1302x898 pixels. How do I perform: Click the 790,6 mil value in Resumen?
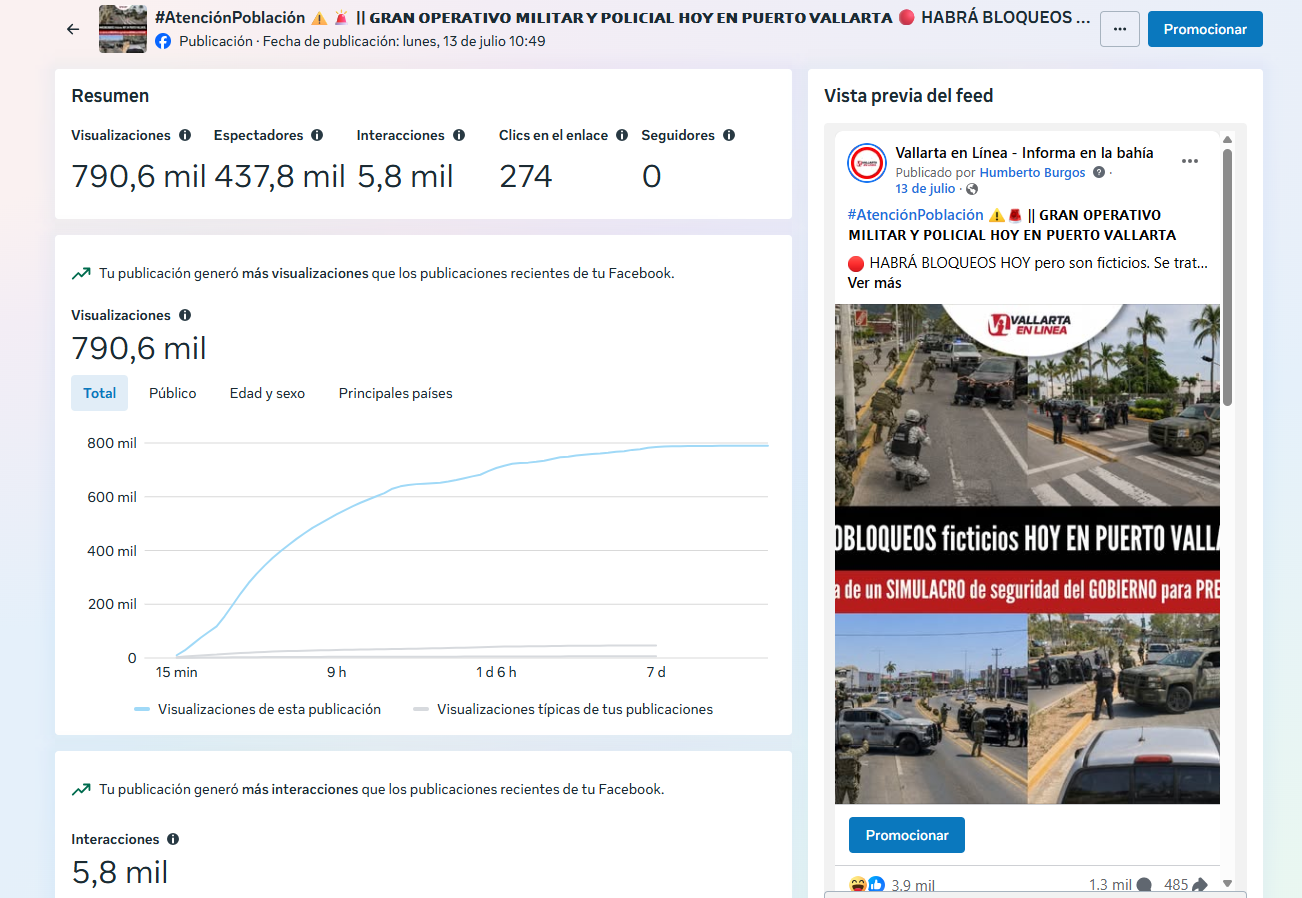(x=139, y=177)
